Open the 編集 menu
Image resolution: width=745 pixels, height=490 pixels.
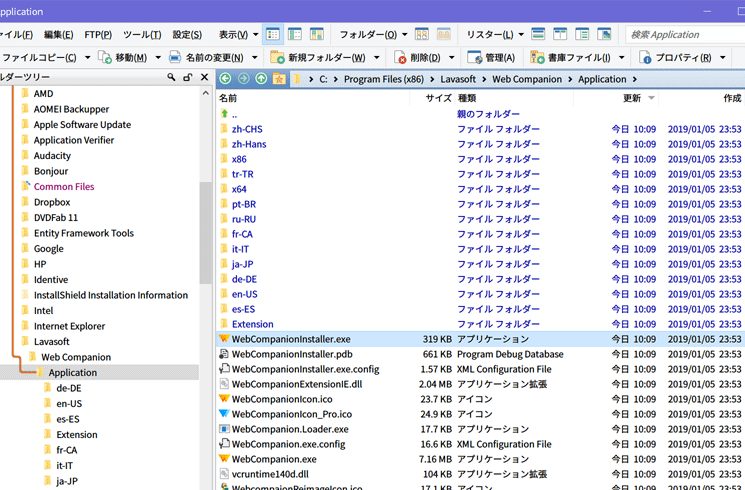58,35
